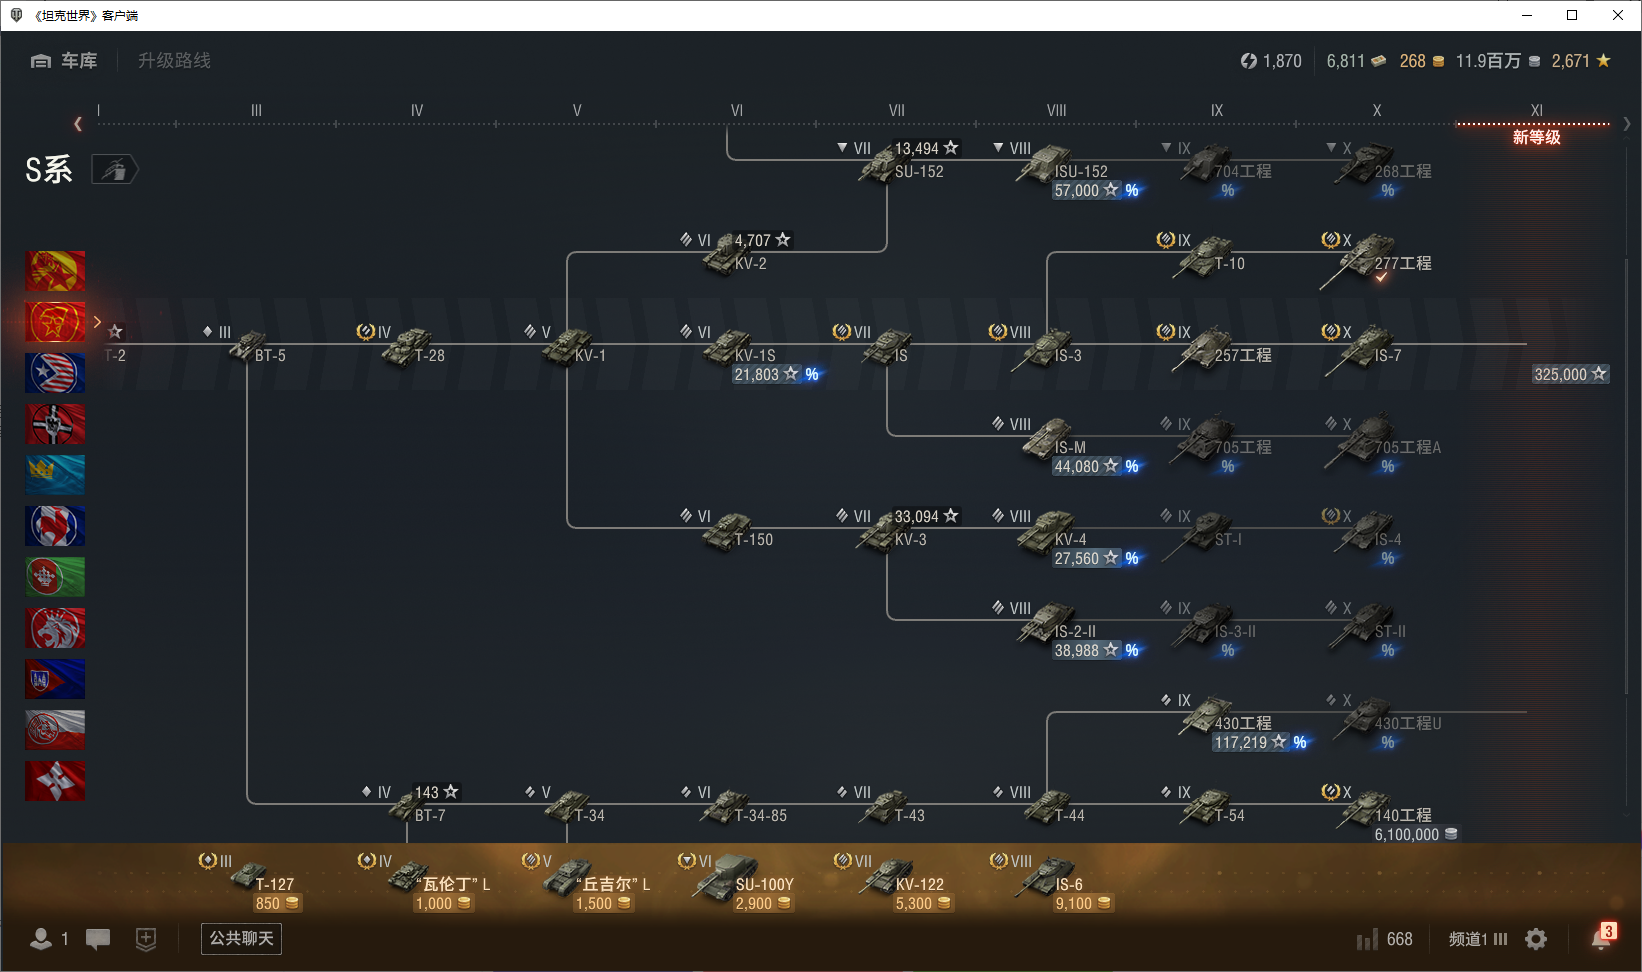Open the 频道1 channel selector
1642x972 pixels.
click(1477, 939)
